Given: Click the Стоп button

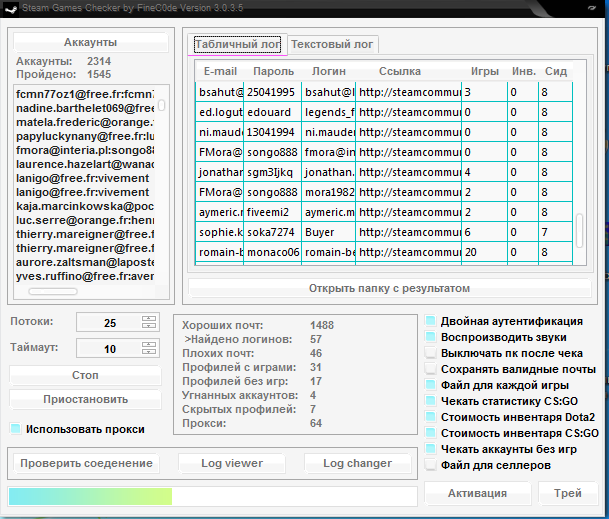Looking at the screenshot, I should click(85, 375).
